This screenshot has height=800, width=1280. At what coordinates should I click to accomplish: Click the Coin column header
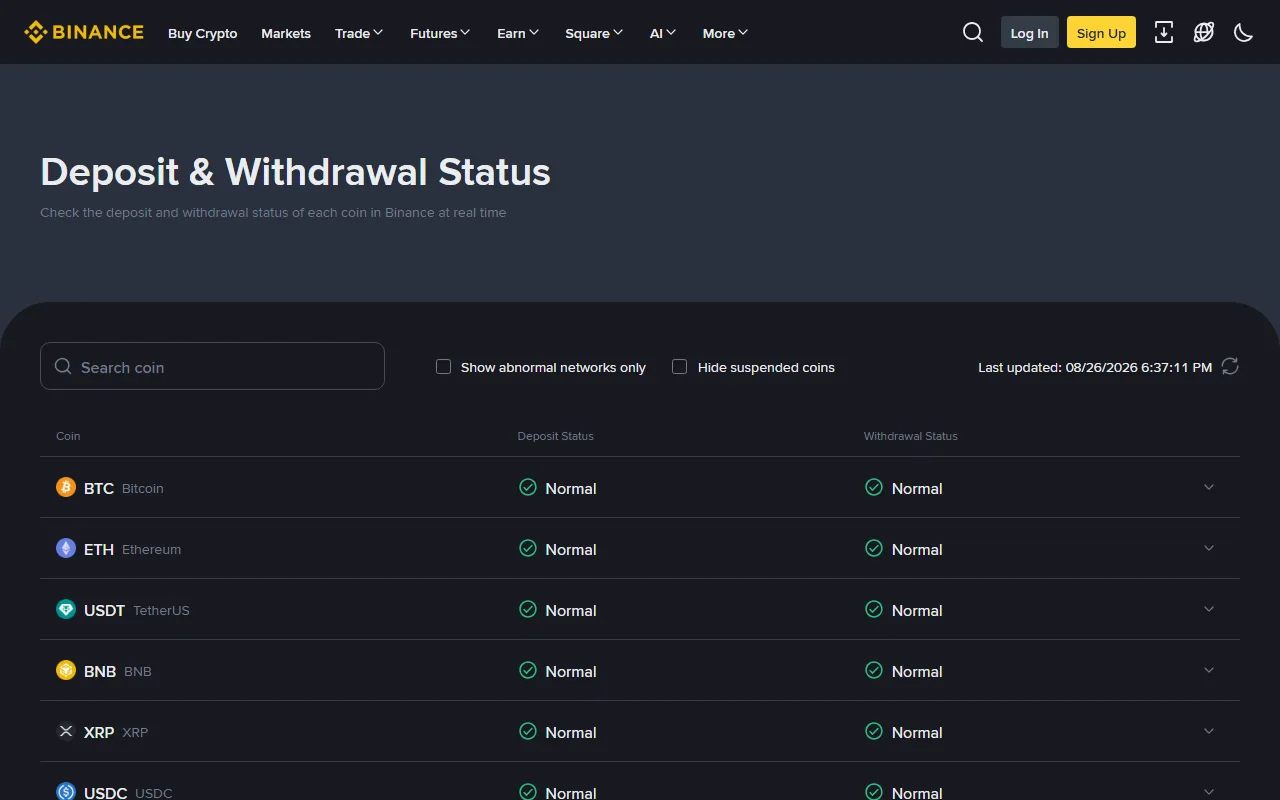pos(68,436)
